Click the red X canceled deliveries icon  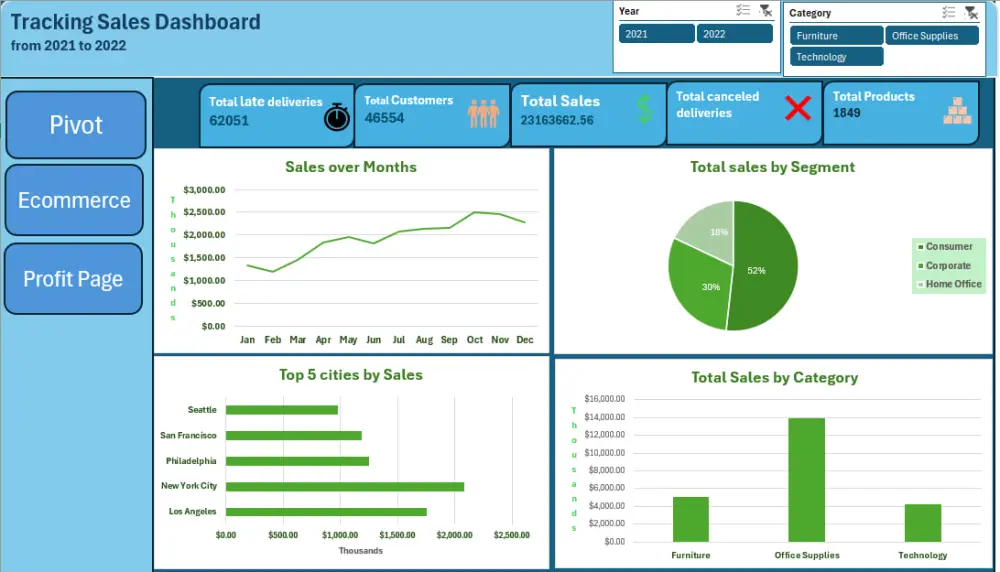pyautogui.click(x=798, y=108)
